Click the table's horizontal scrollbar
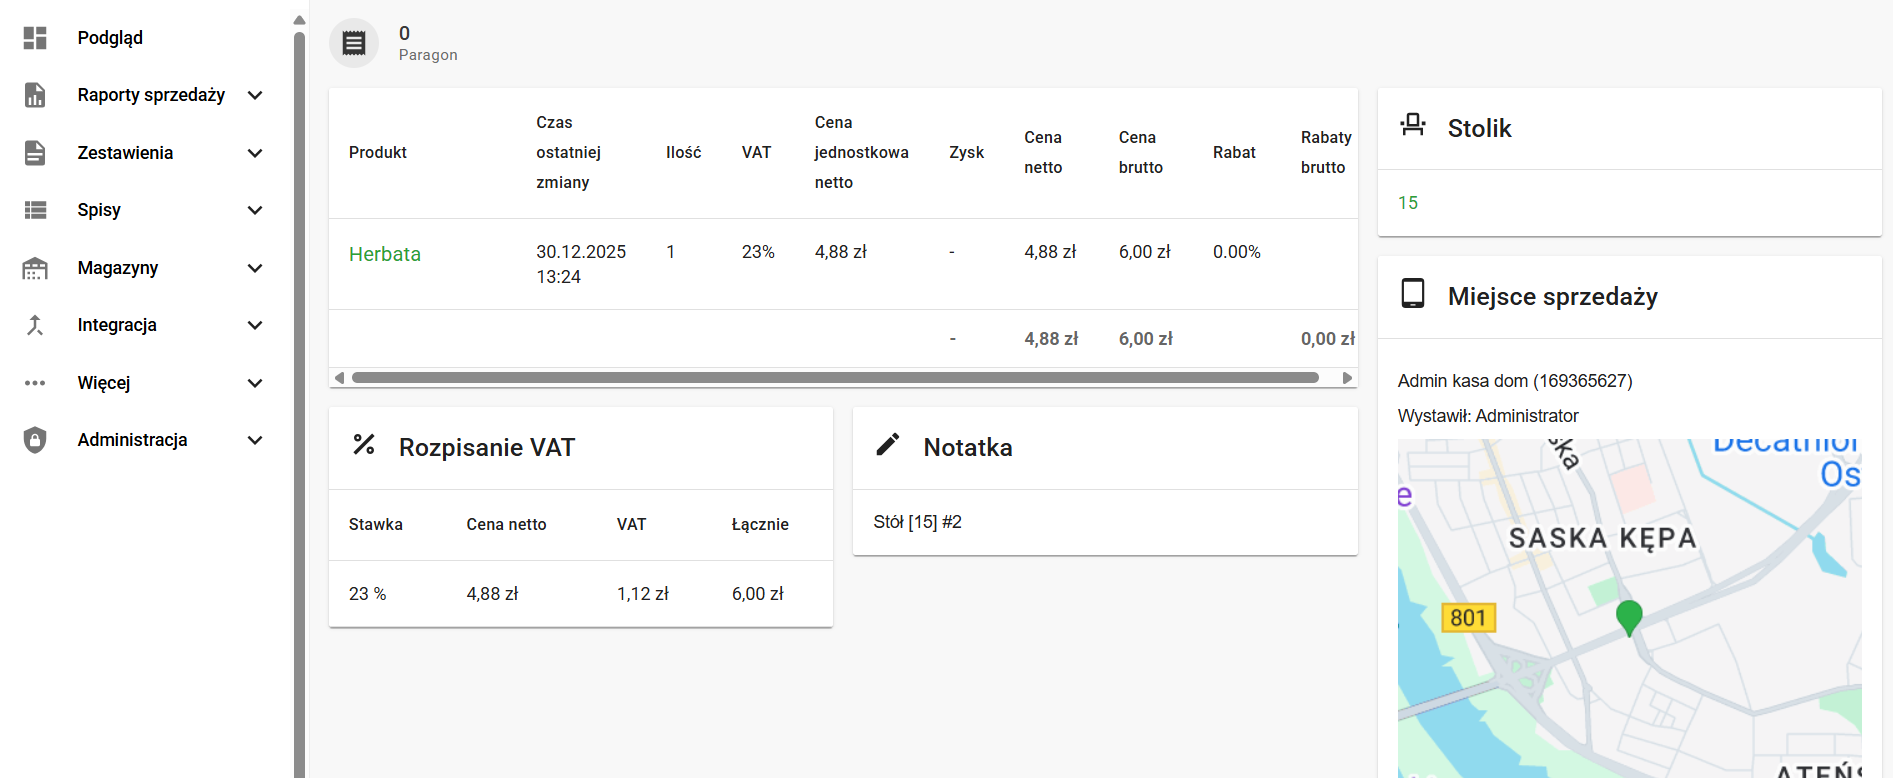The width and height of the screenshot is (1893, 778). pos(834,378)
